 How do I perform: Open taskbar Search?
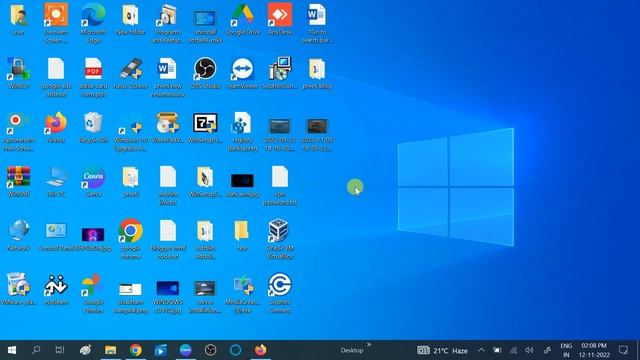point(36,350)
